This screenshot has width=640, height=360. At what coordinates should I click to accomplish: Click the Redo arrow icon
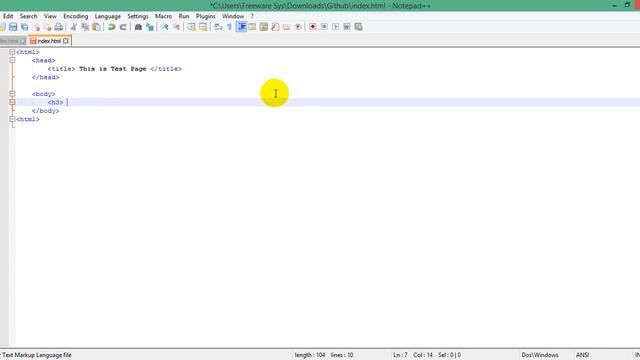[x=123, y=27]
